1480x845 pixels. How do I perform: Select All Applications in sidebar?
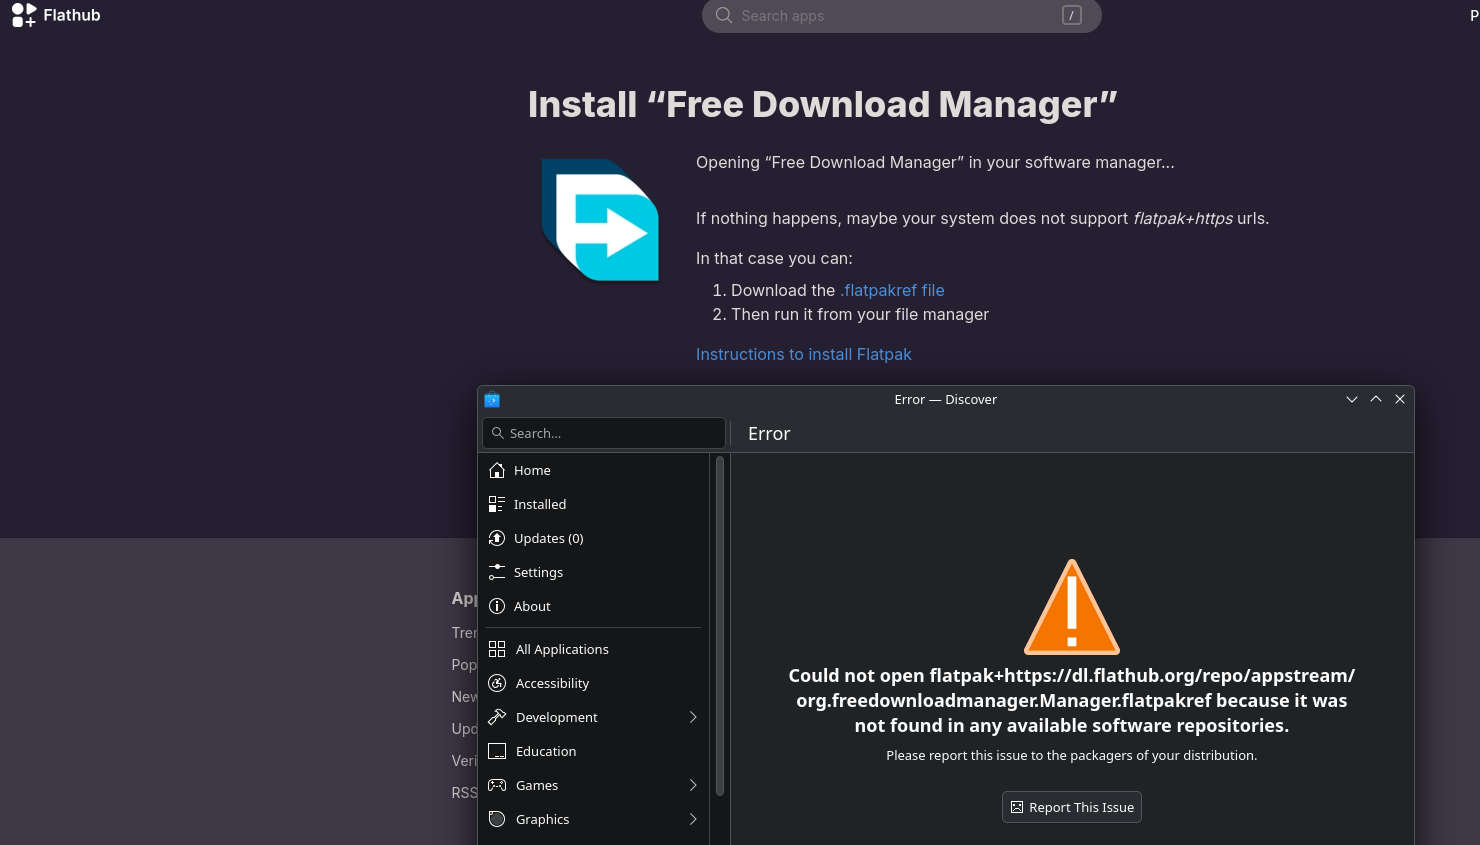tap(562, 649)
